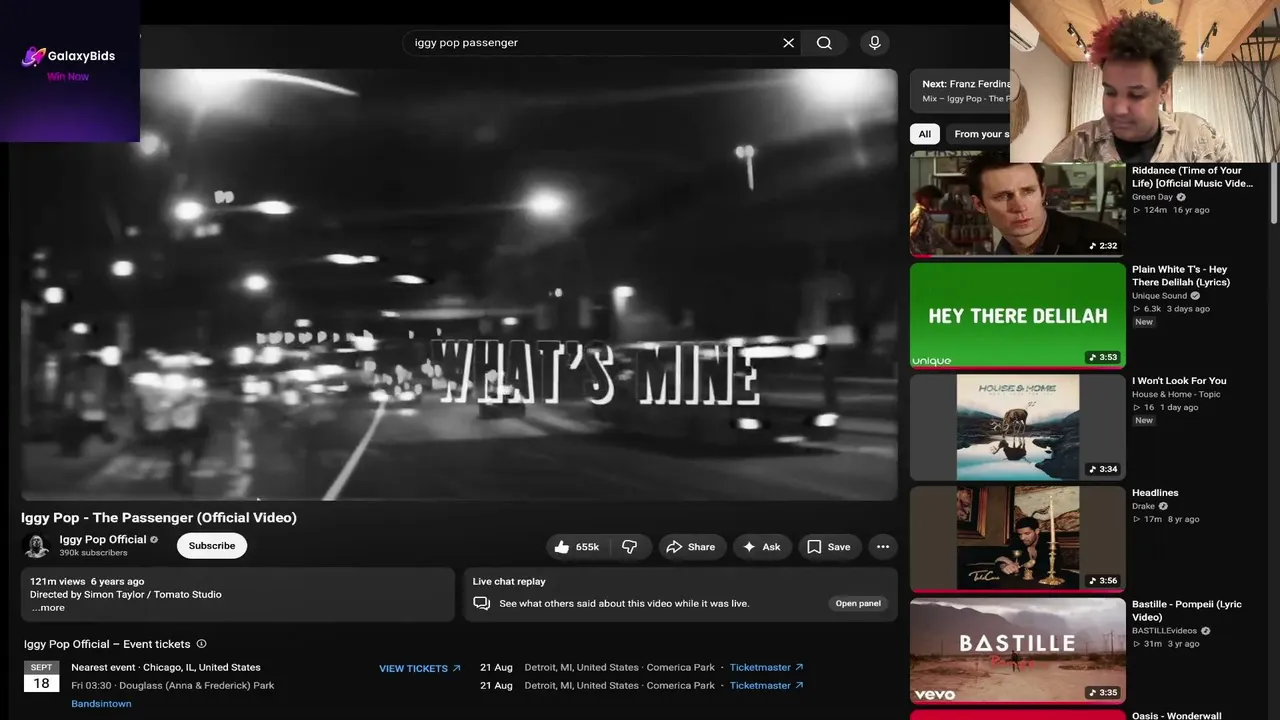The image size is (1280, 720).
Task: Click '121m views 6 years ago' in the description
Action: 87,581
